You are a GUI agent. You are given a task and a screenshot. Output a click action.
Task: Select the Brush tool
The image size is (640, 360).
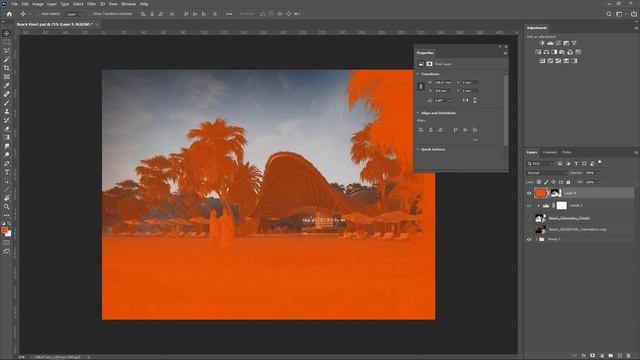tap(7, 102)
